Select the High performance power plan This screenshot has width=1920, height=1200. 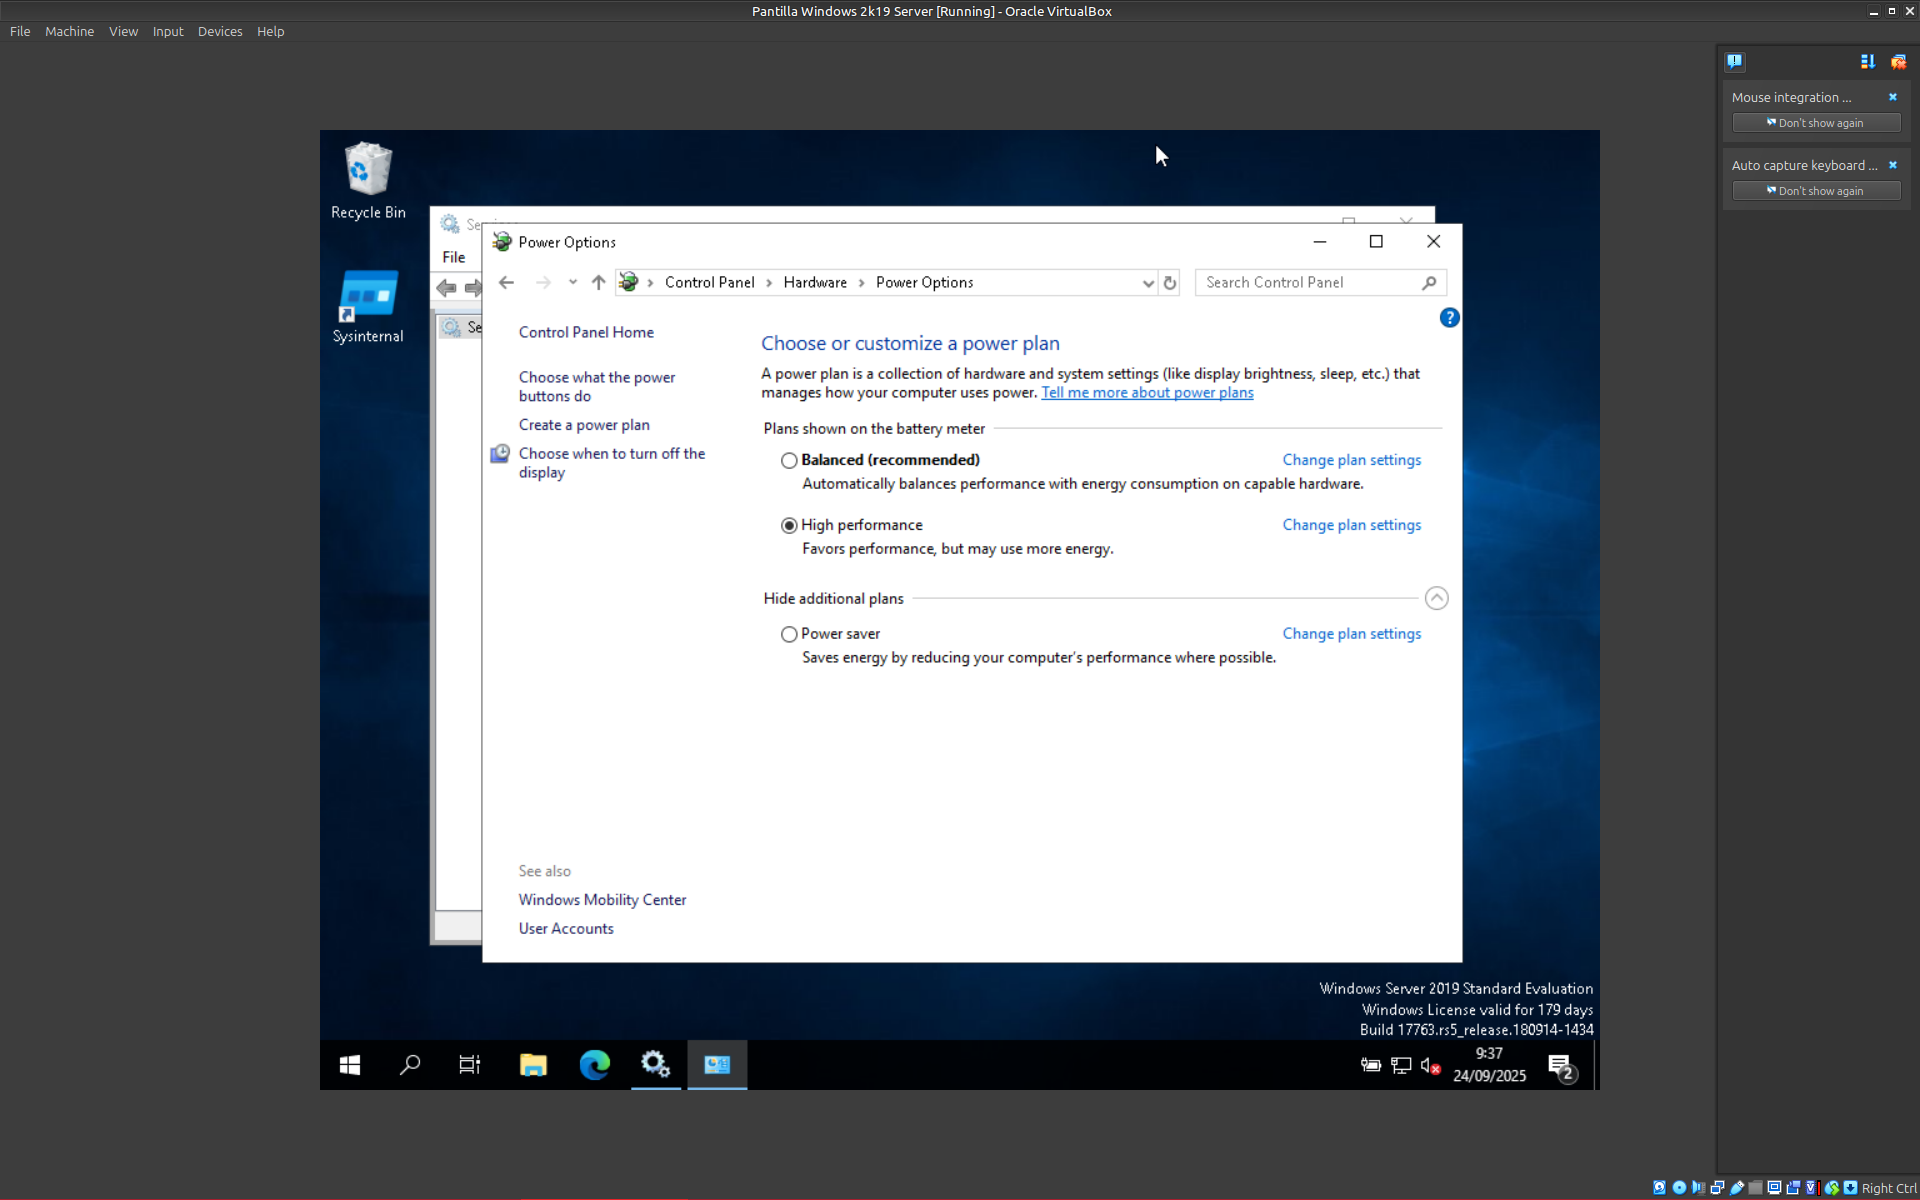coord(789,526)
